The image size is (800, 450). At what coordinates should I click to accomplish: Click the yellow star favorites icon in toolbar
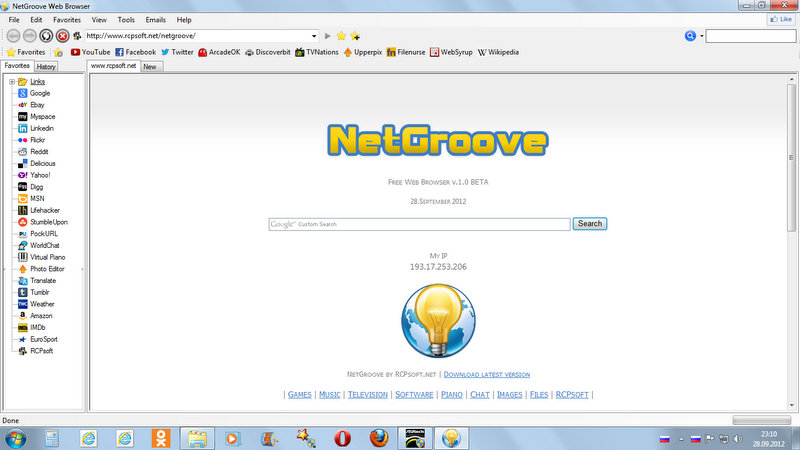(x=341, y=36)
